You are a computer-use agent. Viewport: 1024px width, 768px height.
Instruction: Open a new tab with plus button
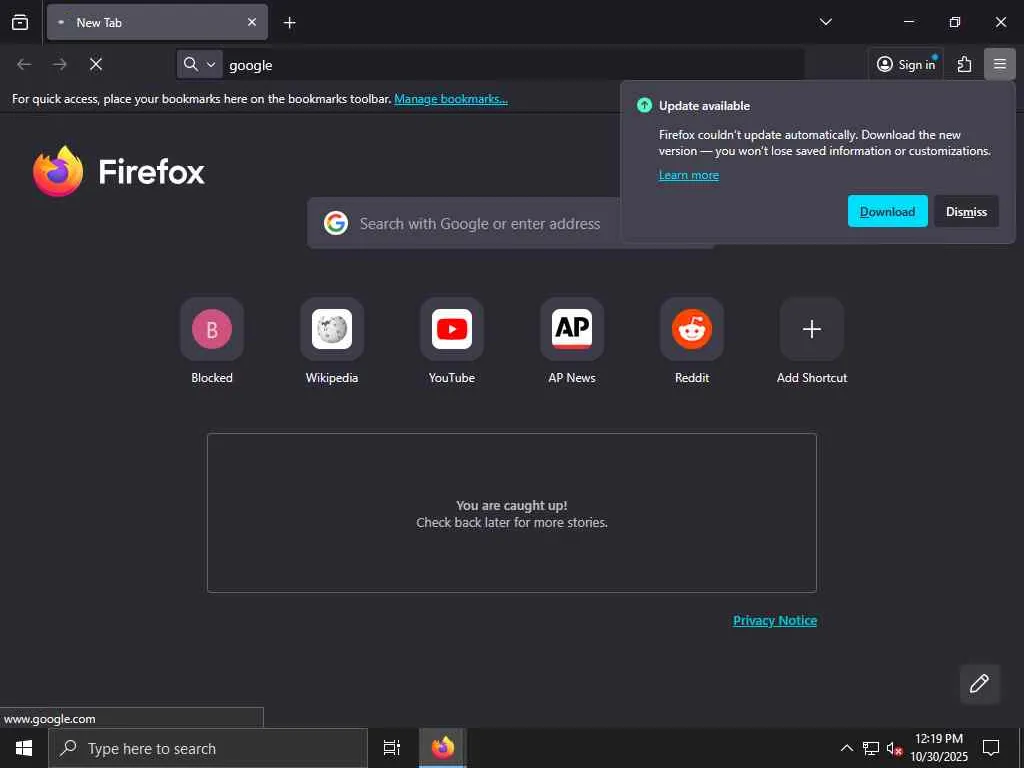point(289,23)
